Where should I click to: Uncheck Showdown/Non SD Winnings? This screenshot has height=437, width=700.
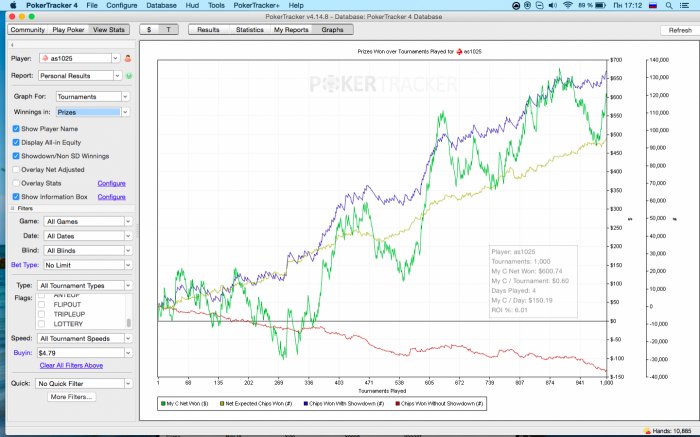tap(16, 156)
